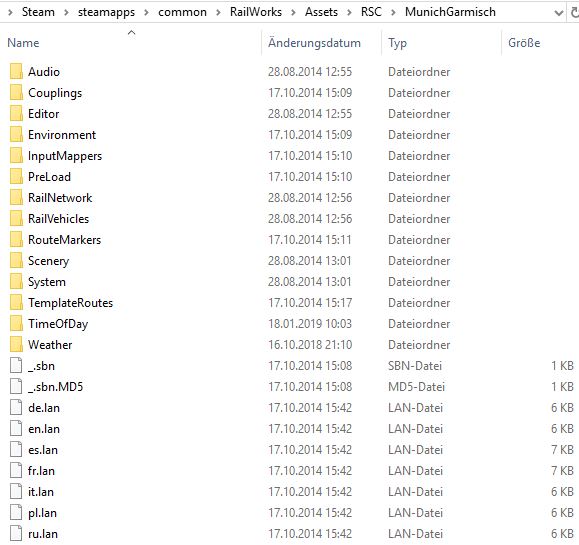Select the Scenery folder icon
This screenshot has width=579, height=545.
tap(16, 260)
